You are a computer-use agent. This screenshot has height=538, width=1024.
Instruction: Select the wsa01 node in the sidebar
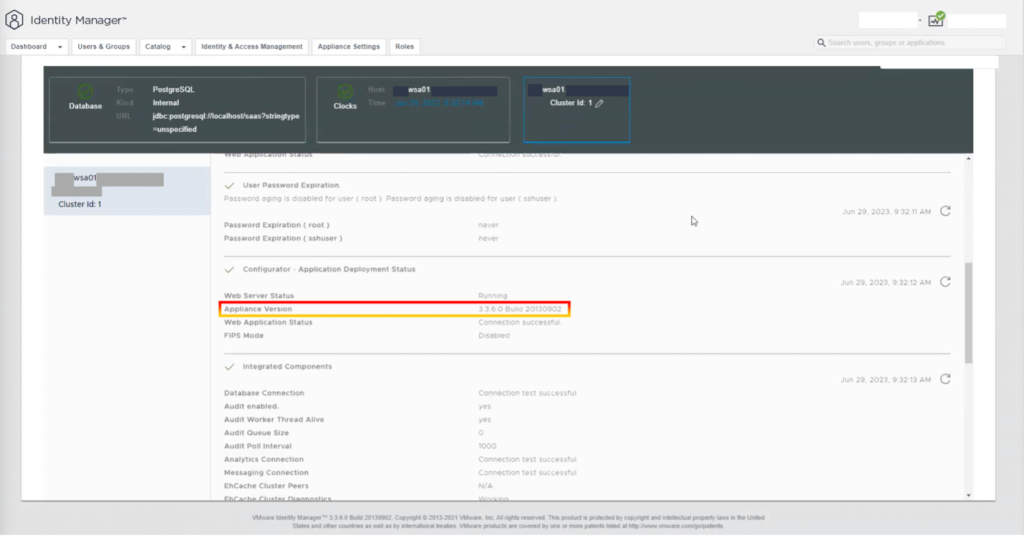(127, 191)
